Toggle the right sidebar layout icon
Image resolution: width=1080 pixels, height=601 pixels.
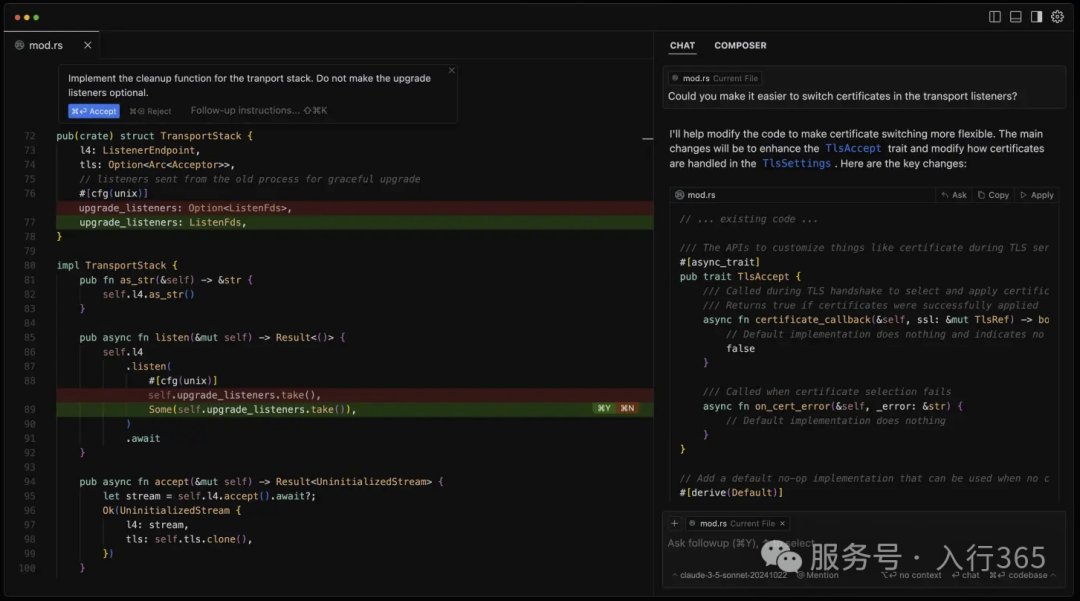click(x=1036, y=17)
